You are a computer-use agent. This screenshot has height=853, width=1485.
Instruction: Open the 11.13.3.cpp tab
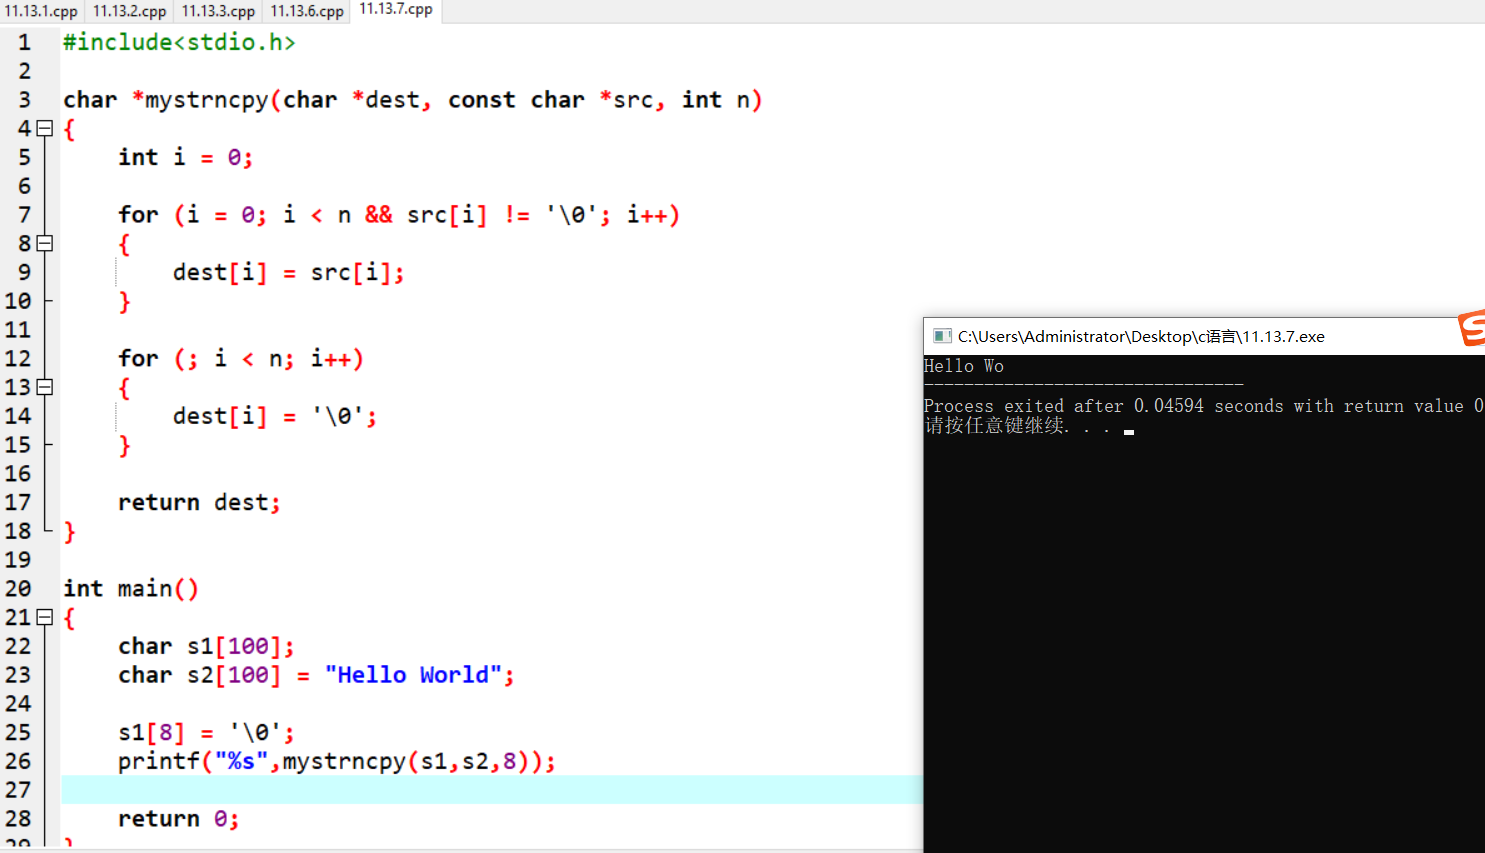tap(218, 11)
